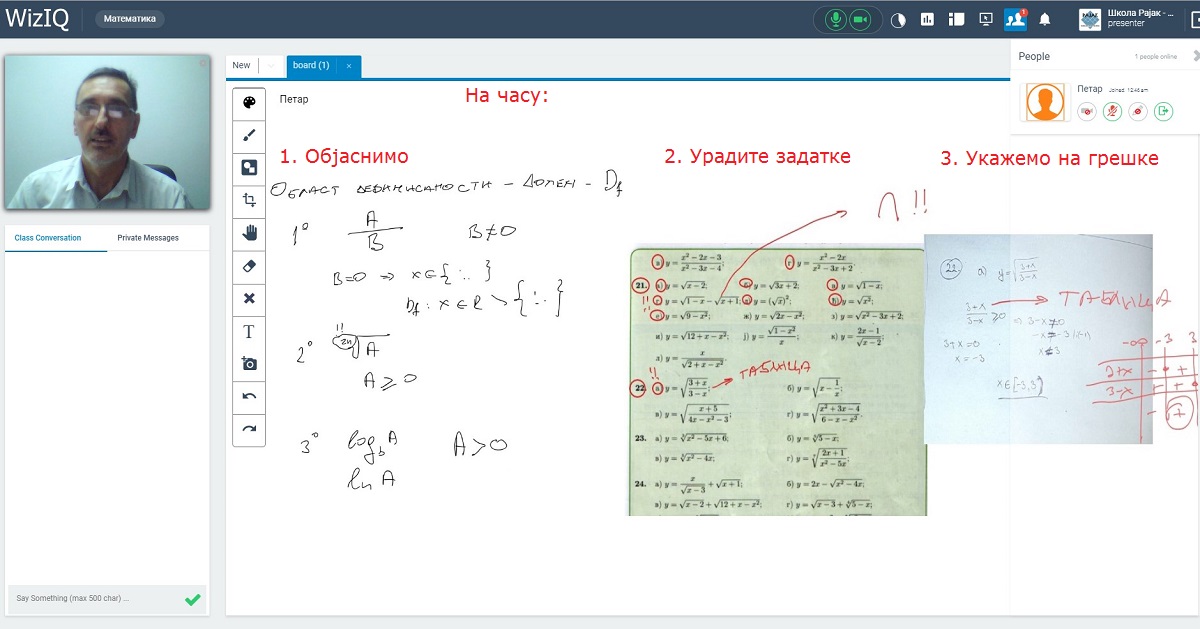Viewport: 1200px width, 629px height.
Task: Click the camera add-image tool
Action: [x=249, y=364]
